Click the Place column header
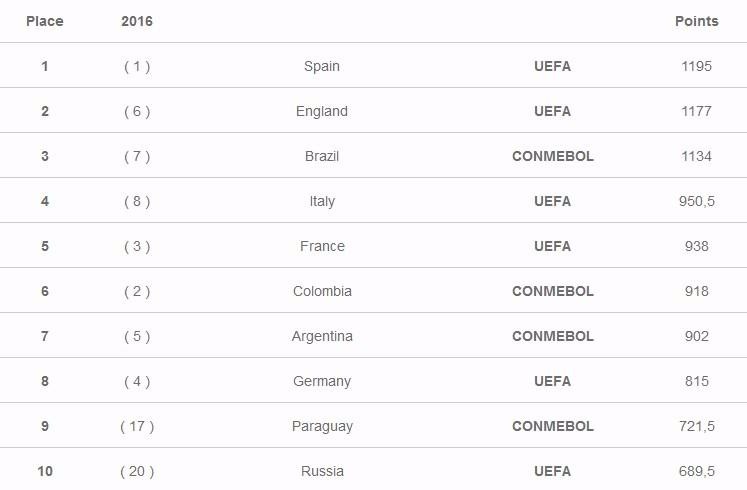The width and height of the screenshot is (747, 490). (x=44, y=21)
